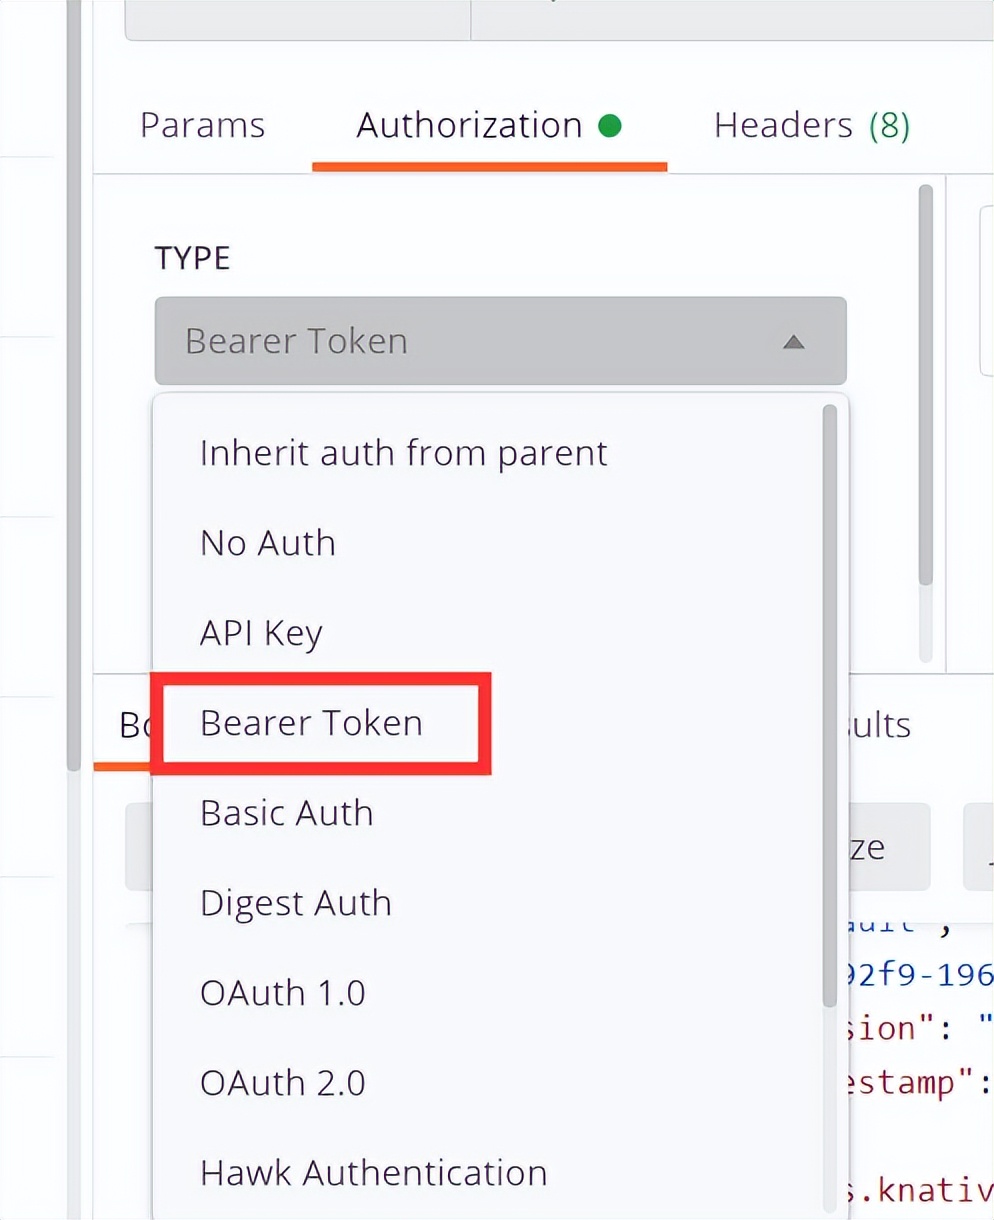Choose Basic Auth option

click(286, 813)
